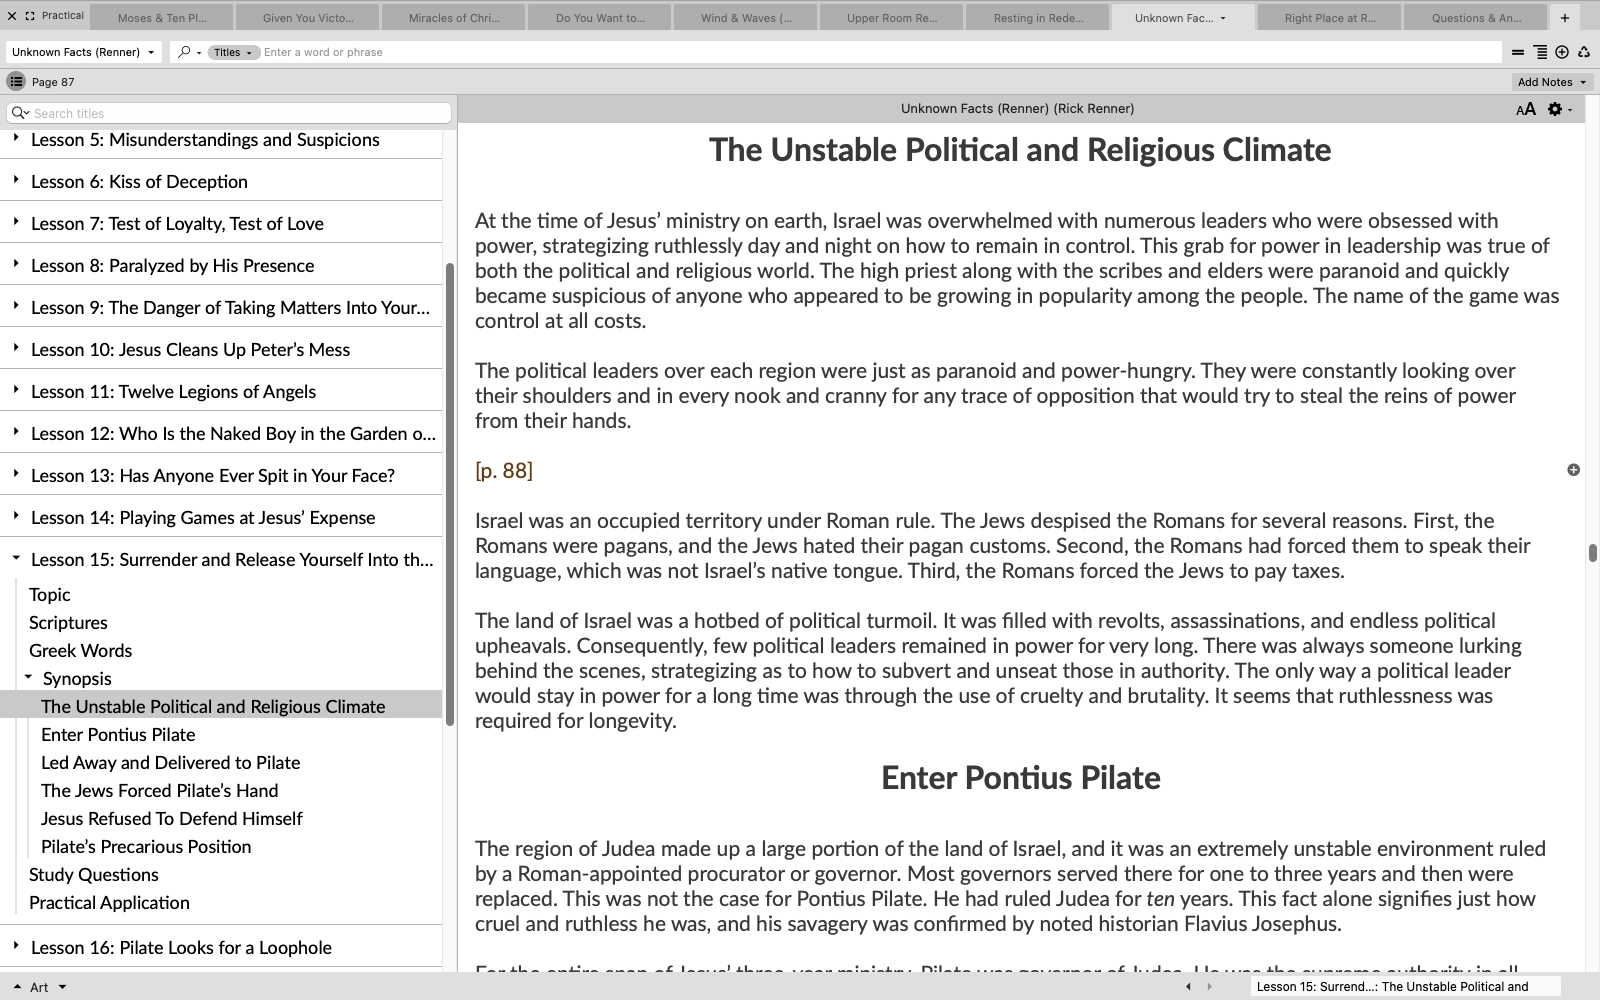Screen dimensions: 1600x1000
Task: Click the table of contents list icon
Action: pos(16,82)
